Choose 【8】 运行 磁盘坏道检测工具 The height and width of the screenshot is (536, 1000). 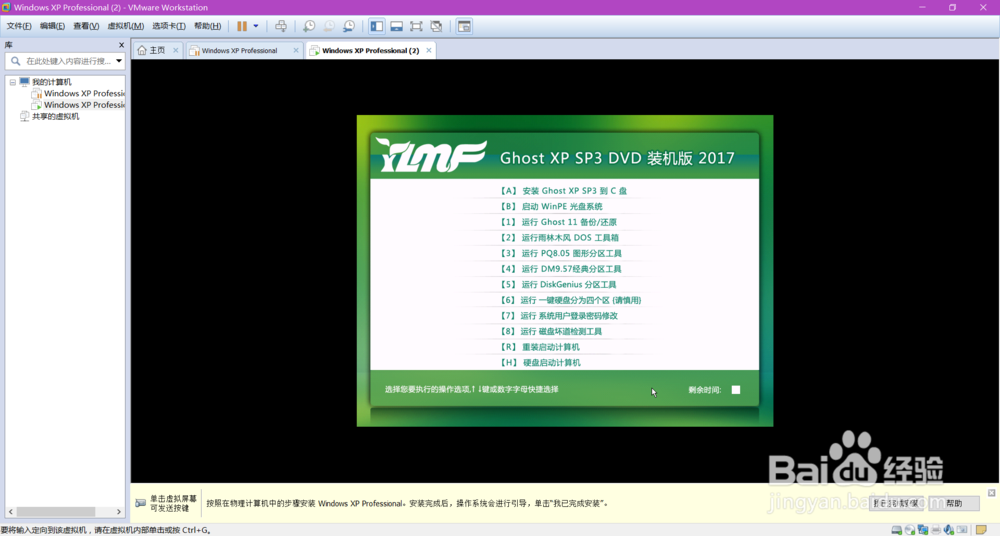(x=550, y=332)
